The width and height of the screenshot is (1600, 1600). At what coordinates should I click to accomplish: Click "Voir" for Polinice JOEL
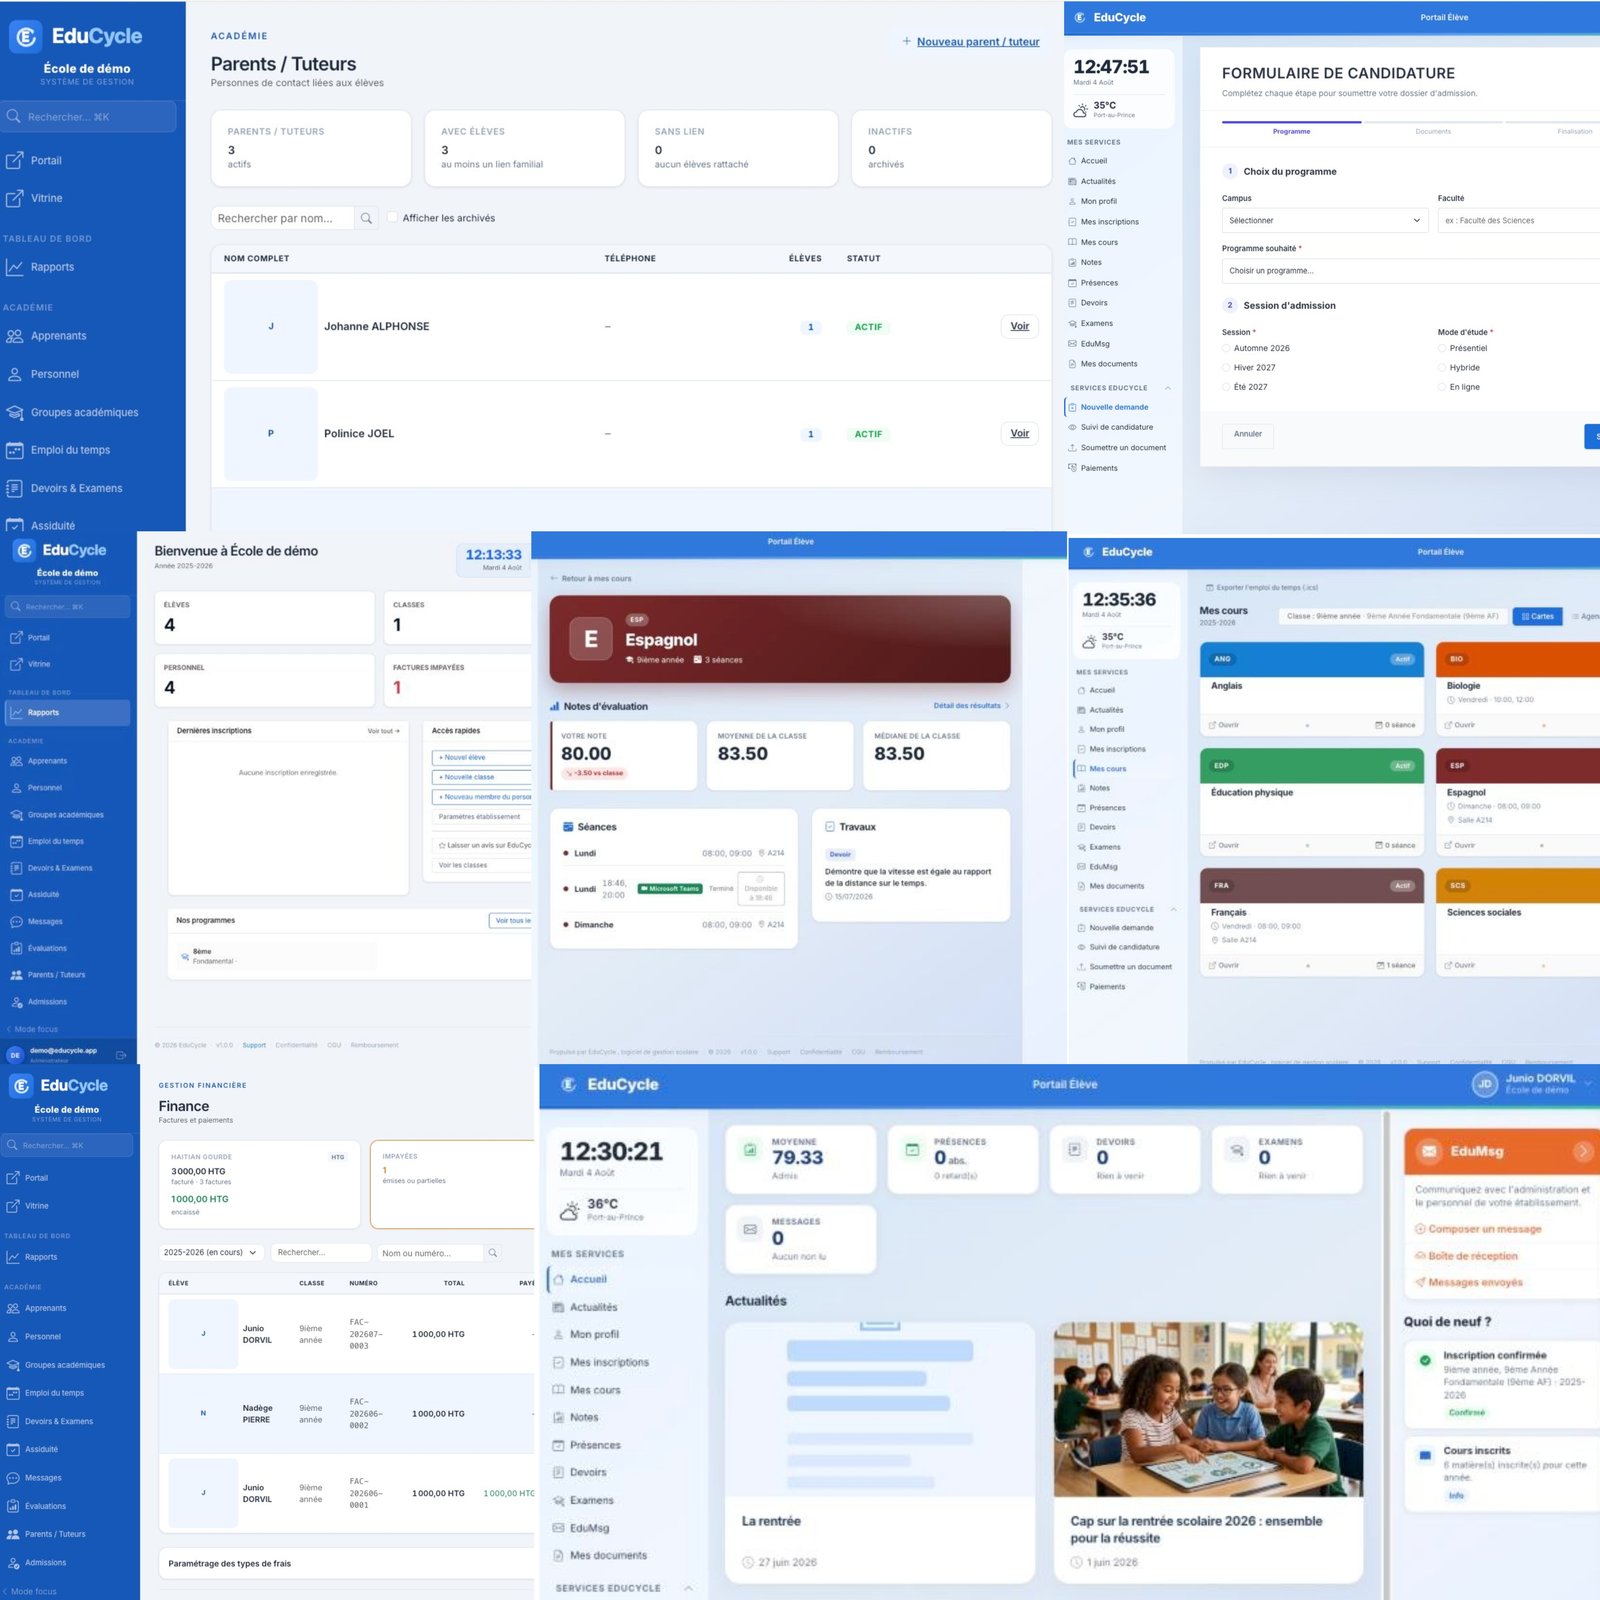click(x=1019, y=433)
